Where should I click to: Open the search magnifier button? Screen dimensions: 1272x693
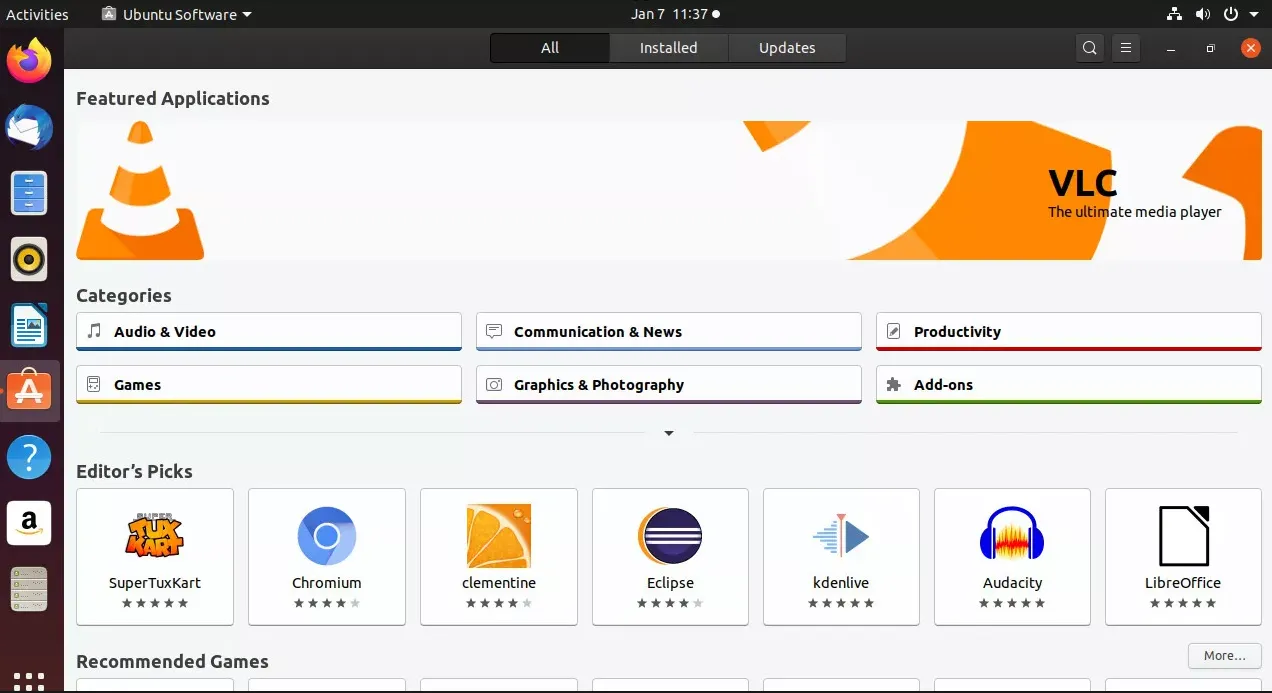[1090, 48]
